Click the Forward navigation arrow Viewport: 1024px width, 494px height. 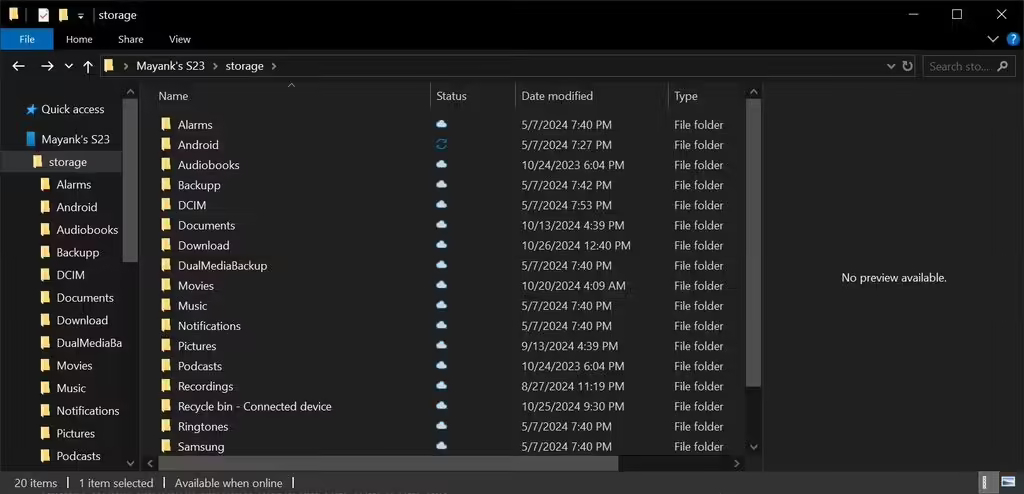[x=47, y=66]
